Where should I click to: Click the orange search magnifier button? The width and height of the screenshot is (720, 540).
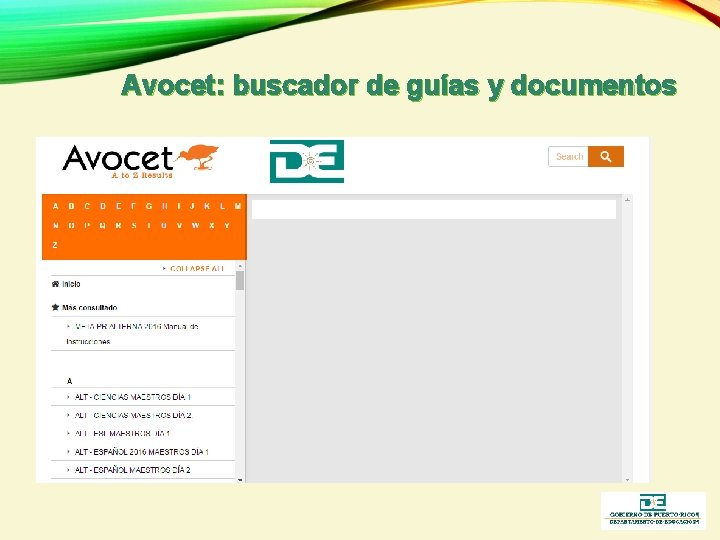pyautogui.click(x=606, y=157)
